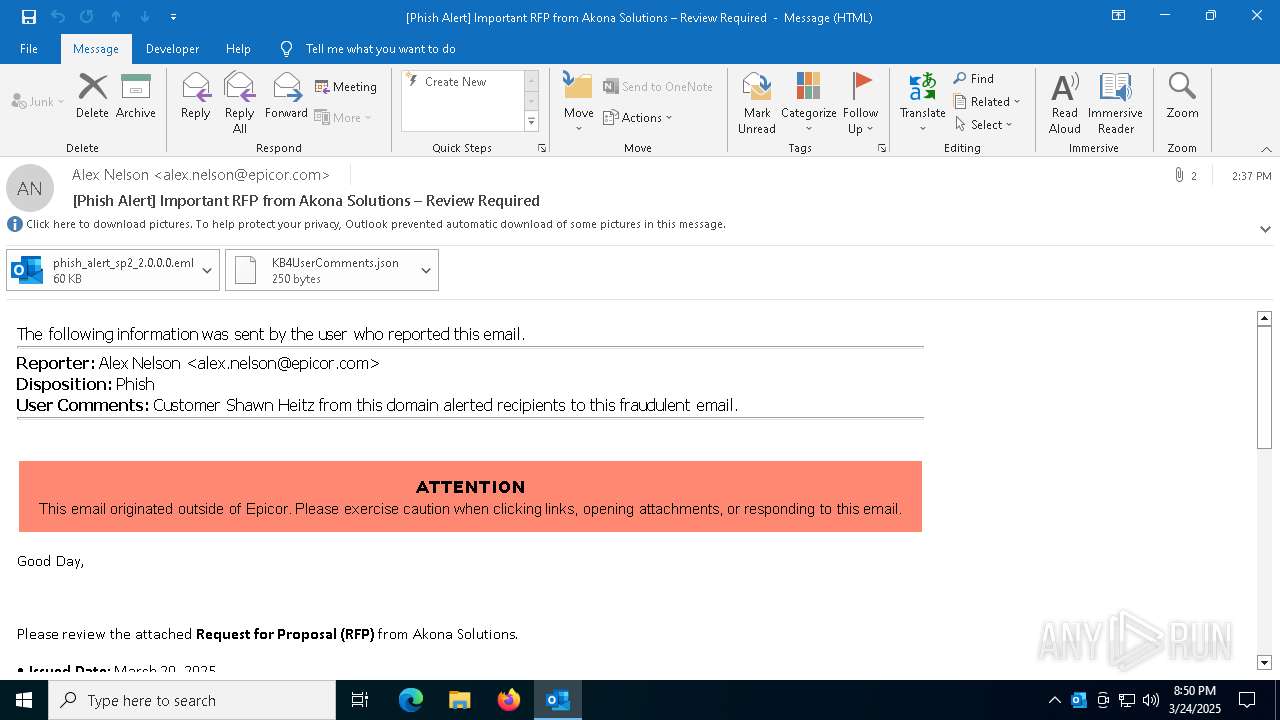The height and width of the screenshot is (720, 1280).
Task: Open the phish_alert_sp2_2.0.0.0.eml attachment
Action: click(x=103, y=270)
